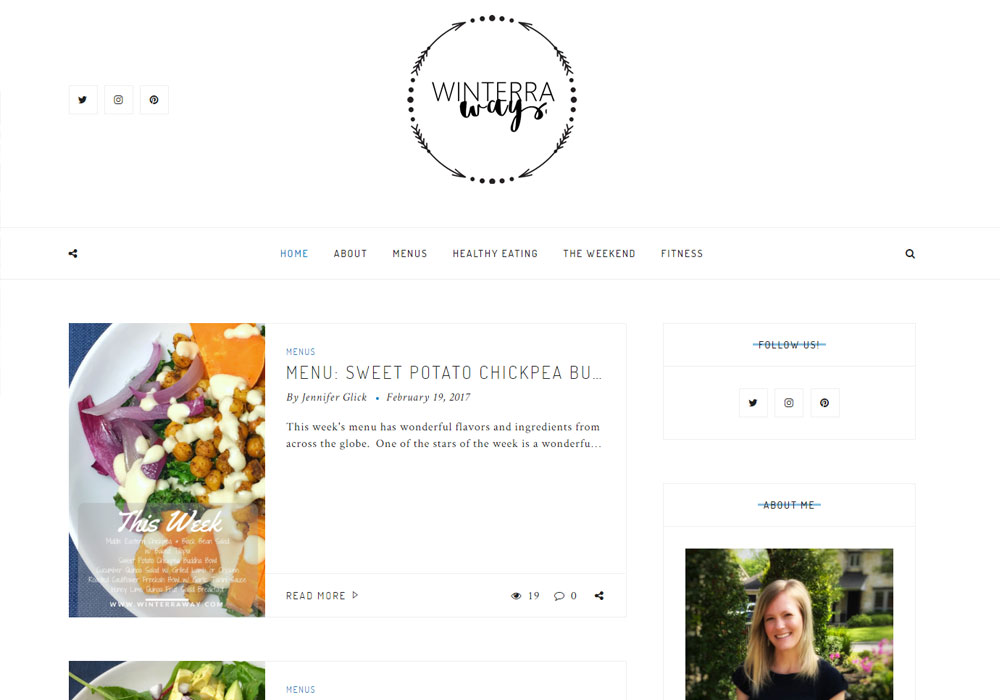Click the share icon in navigation bar

point(73,254)
